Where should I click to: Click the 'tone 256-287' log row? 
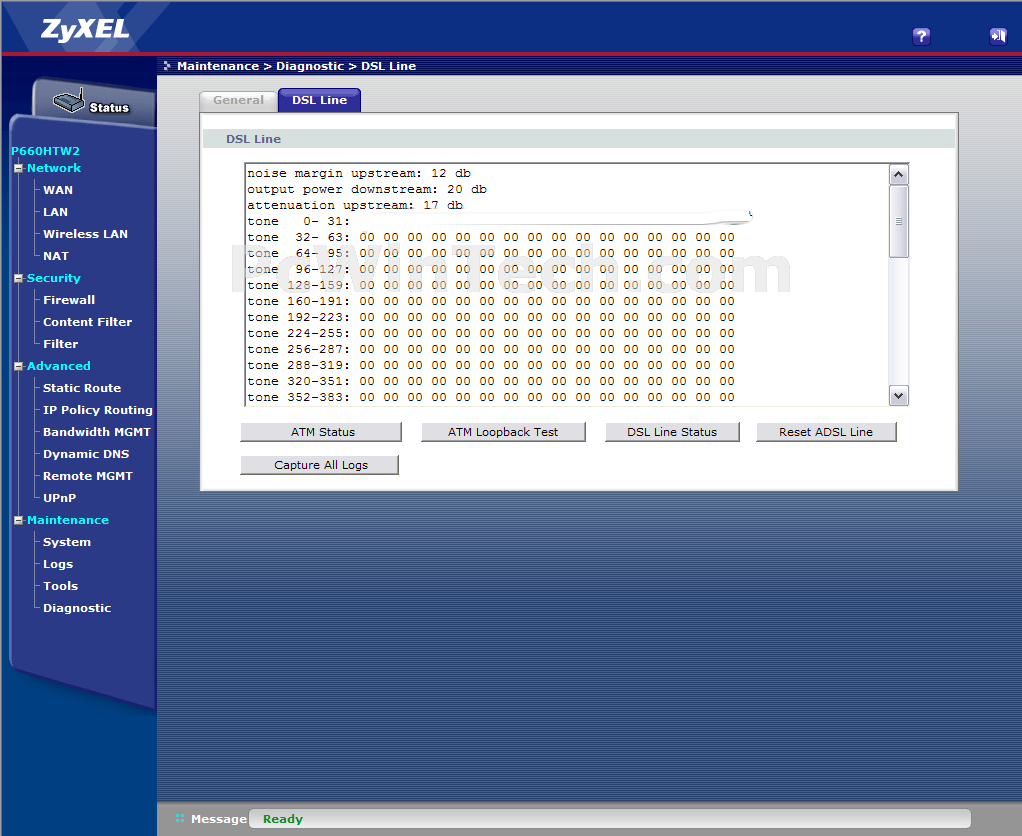(x=491, y=349)
